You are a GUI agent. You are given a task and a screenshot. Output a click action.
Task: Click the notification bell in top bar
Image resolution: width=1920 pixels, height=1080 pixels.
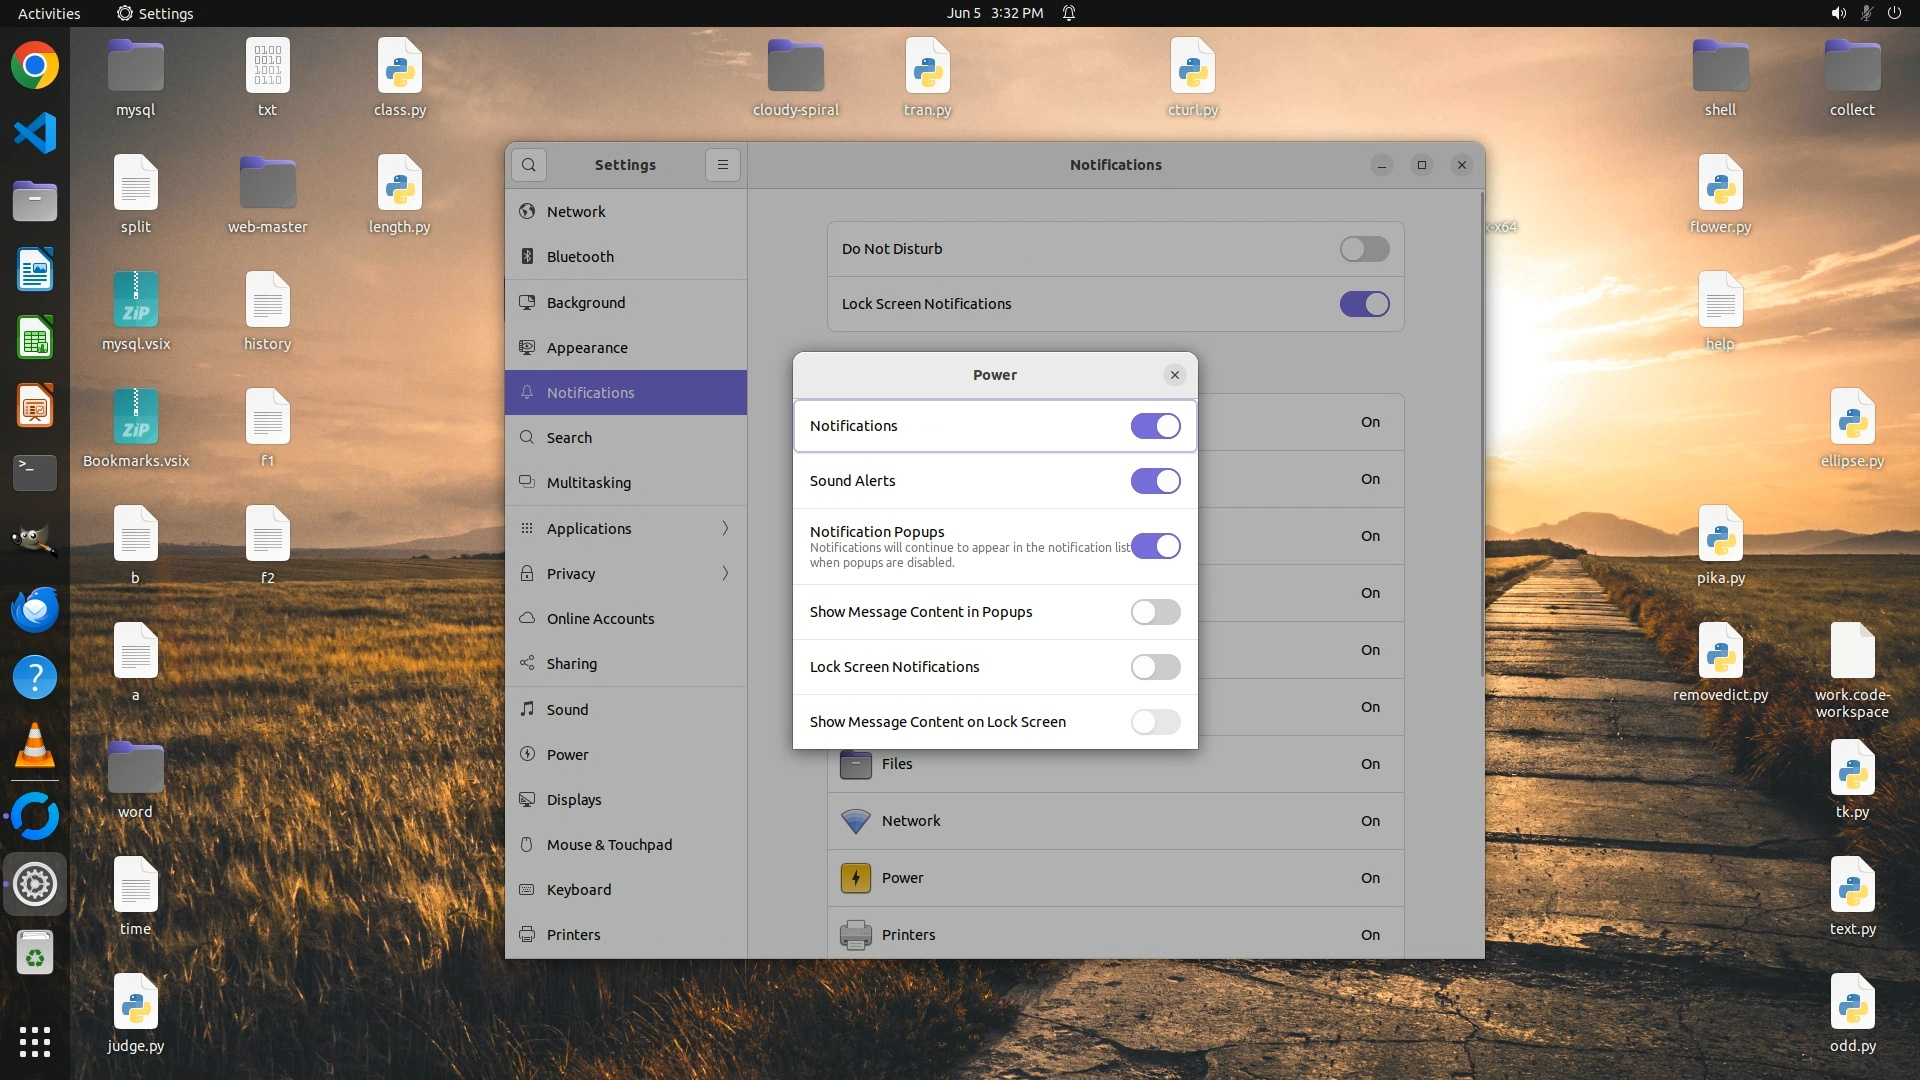(x=1069, y=13)
